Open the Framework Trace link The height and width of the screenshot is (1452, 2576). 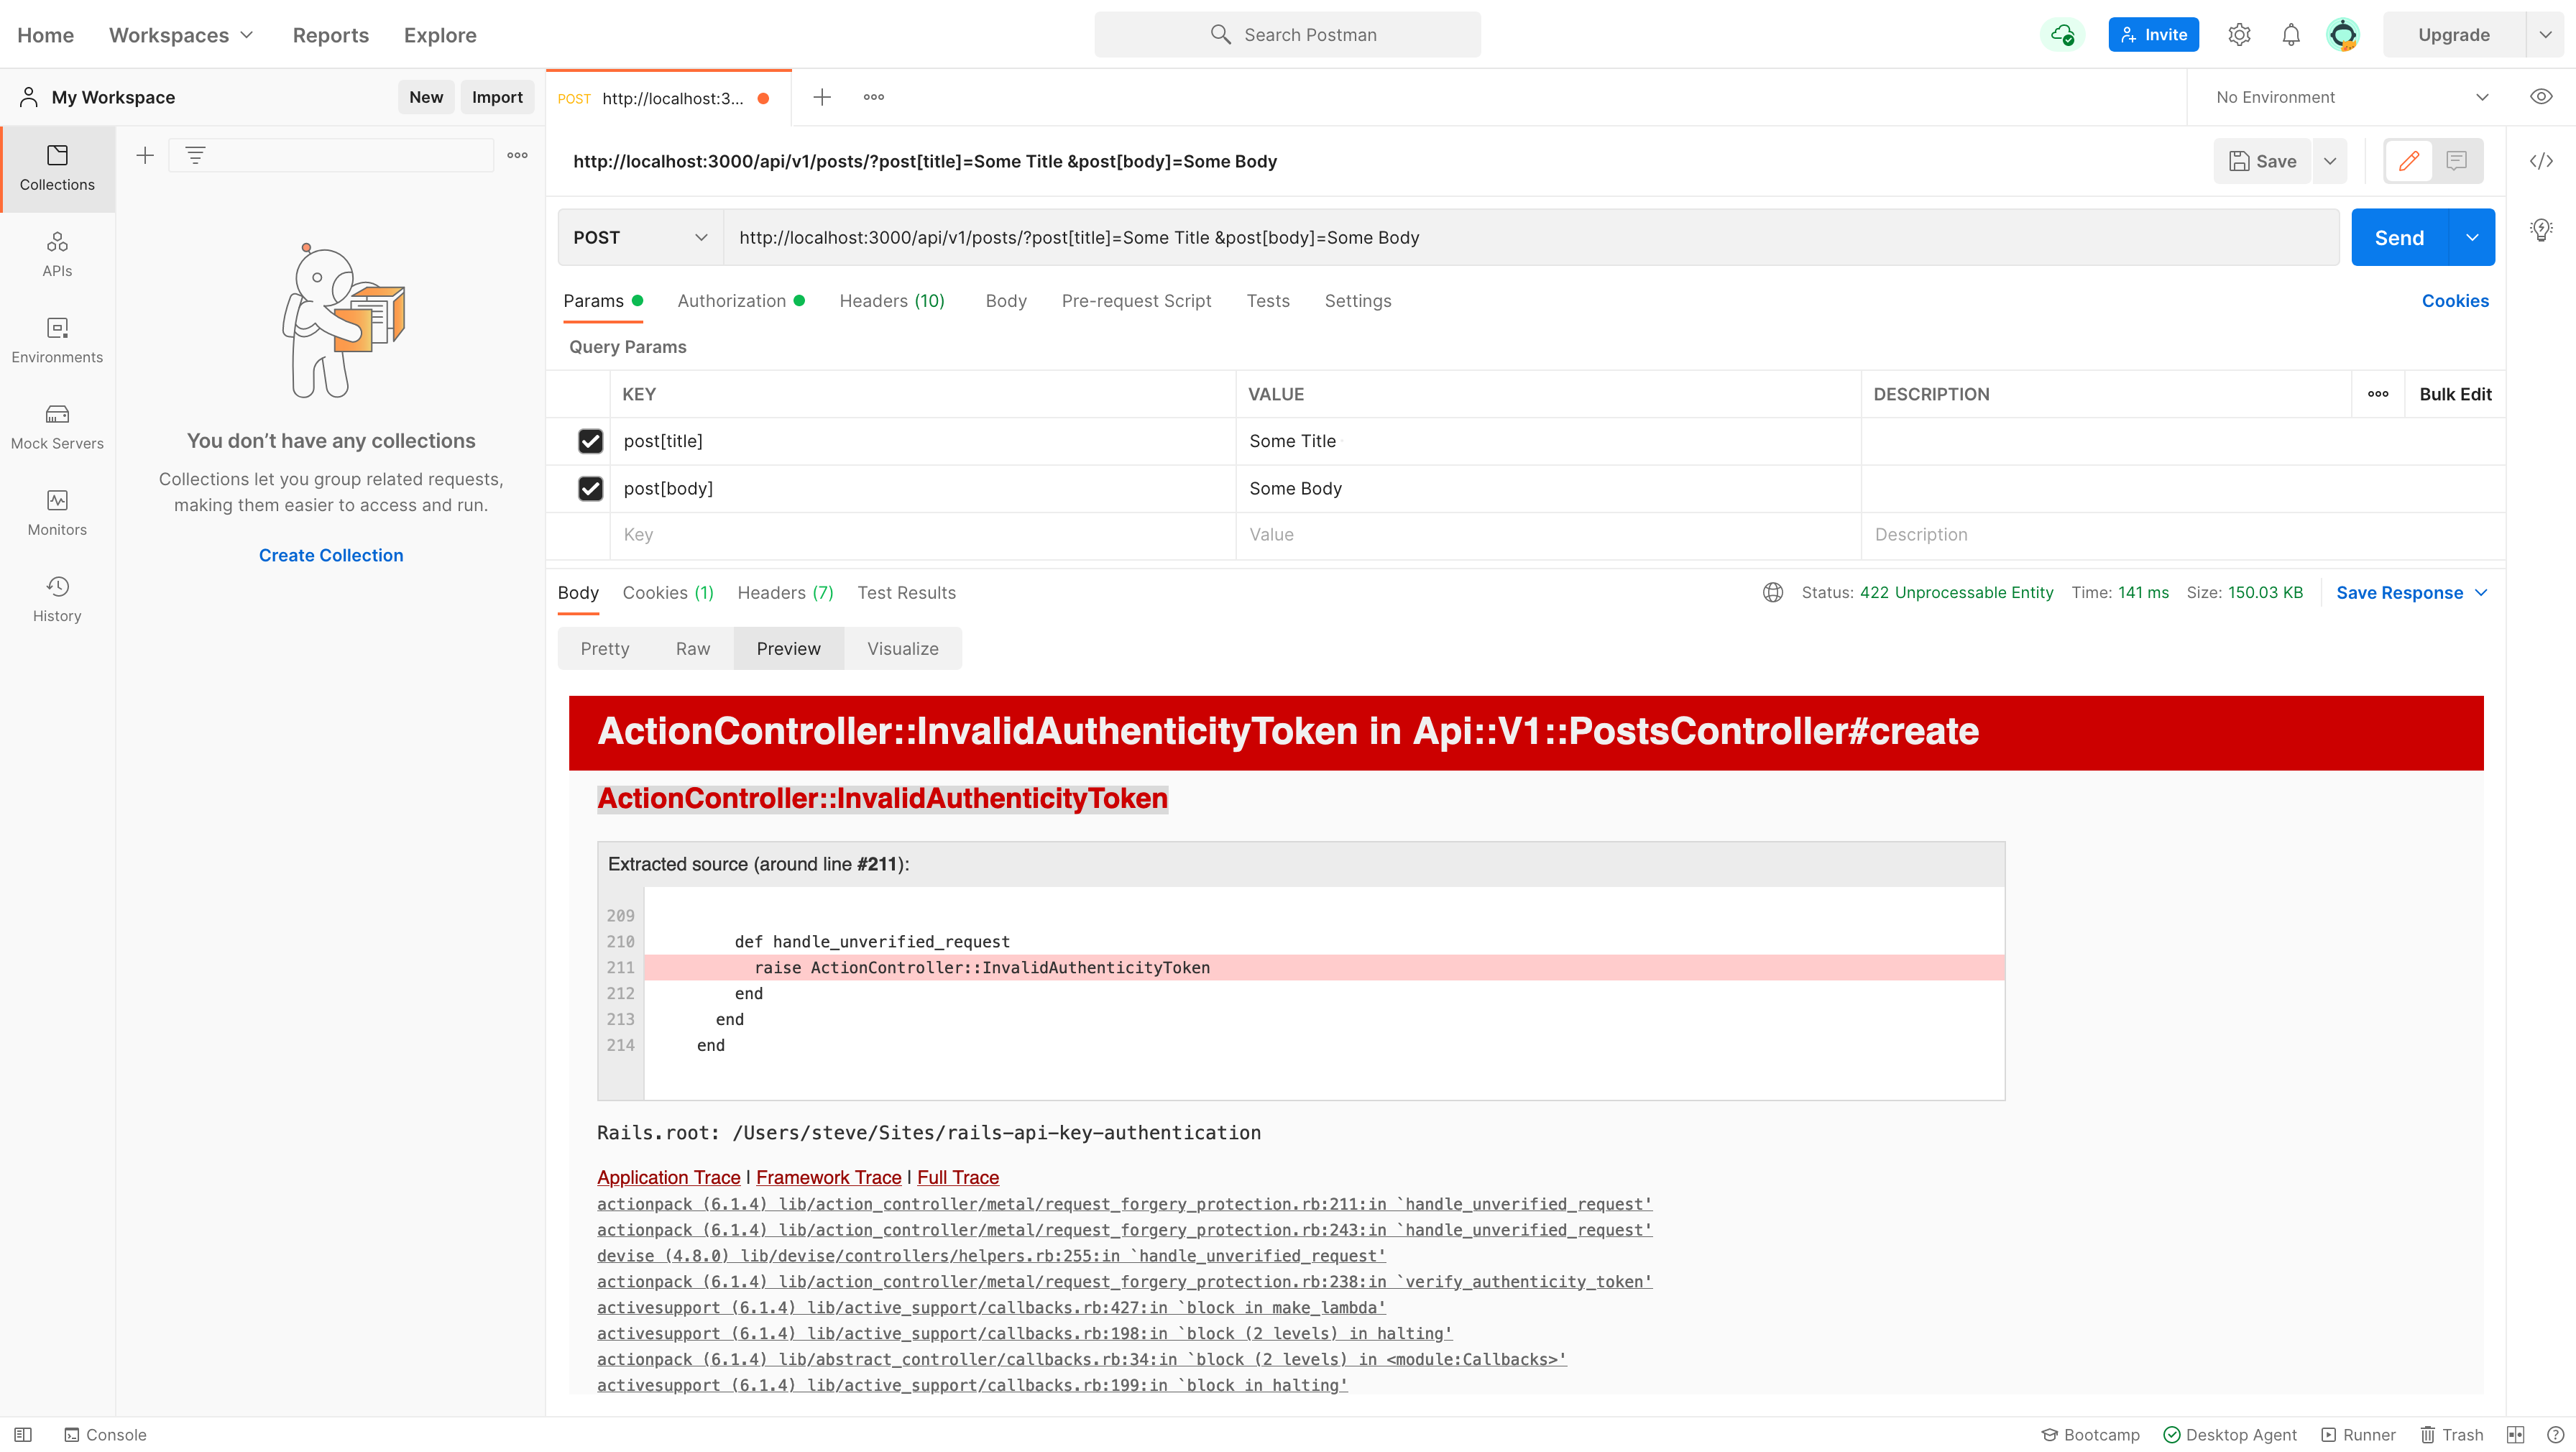[829, 1177]
